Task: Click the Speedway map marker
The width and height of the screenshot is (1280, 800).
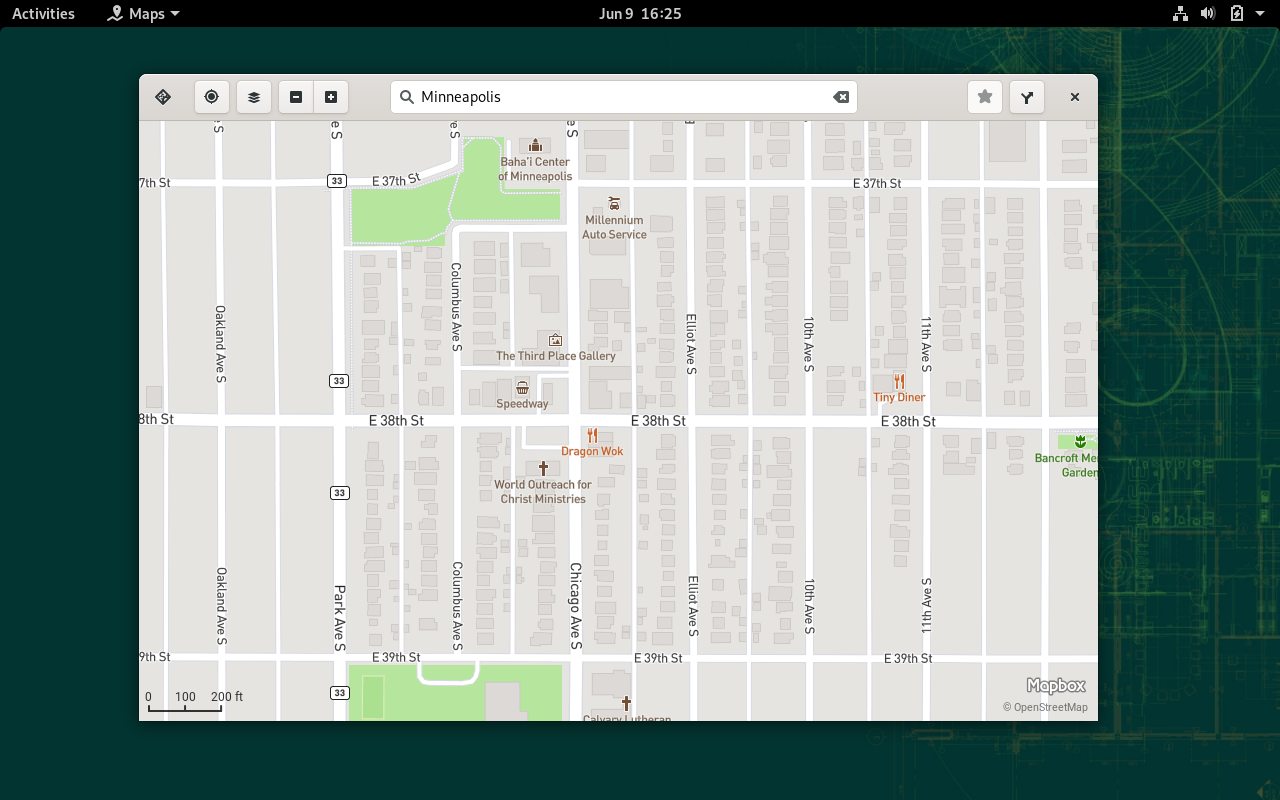Action: click(522, 388)
